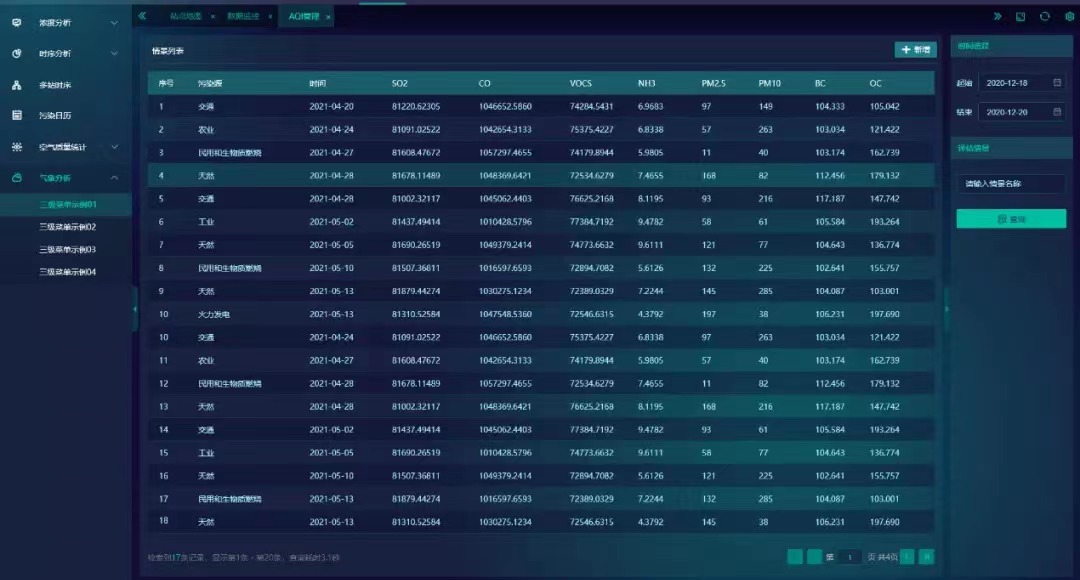The height and width of the screenshot is (580, 1080).
Task: Collapse the 气象分析 sidebar menu
Action: pos(114,178)
